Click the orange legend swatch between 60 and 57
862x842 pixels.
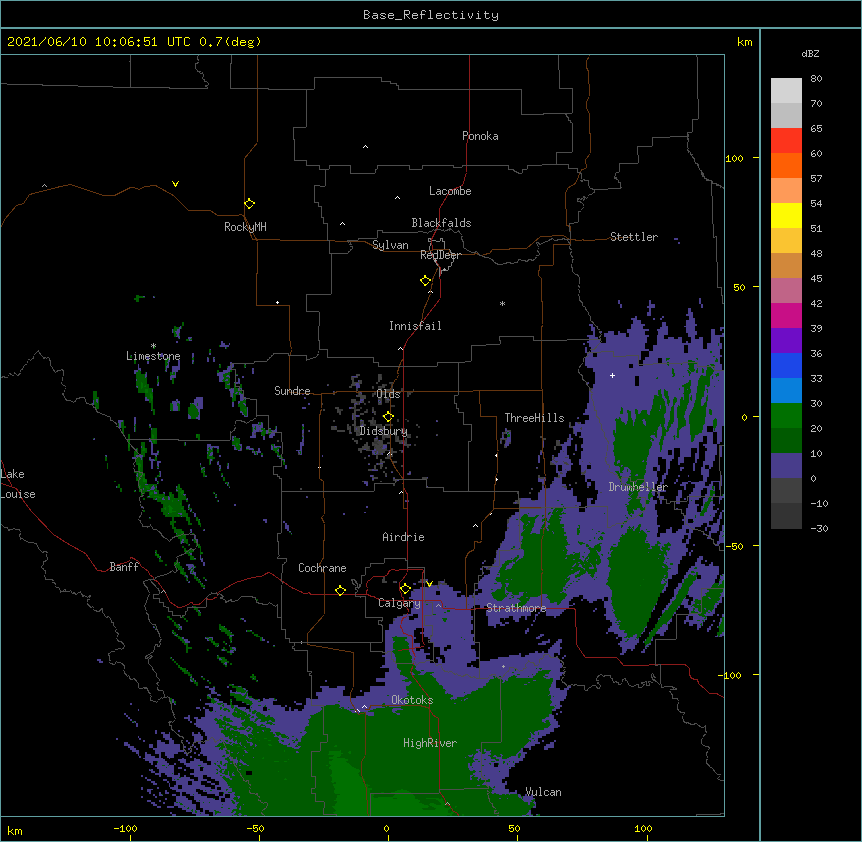[786, 165]
